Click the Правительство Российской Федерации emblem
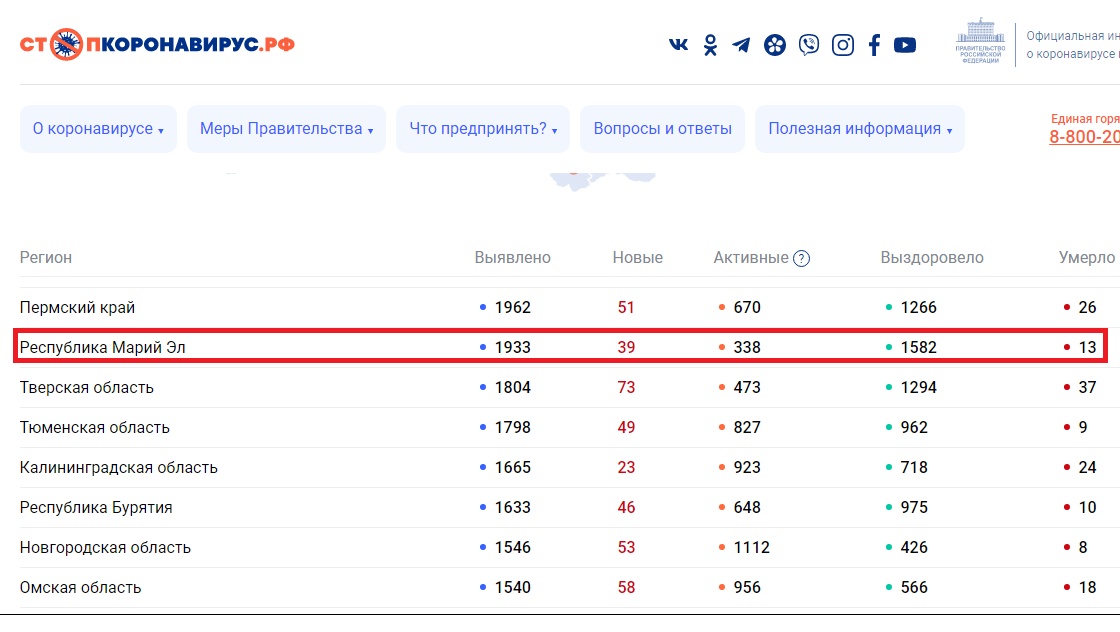The height and width of the screenshot is (632, 1120). pos(980,43)
